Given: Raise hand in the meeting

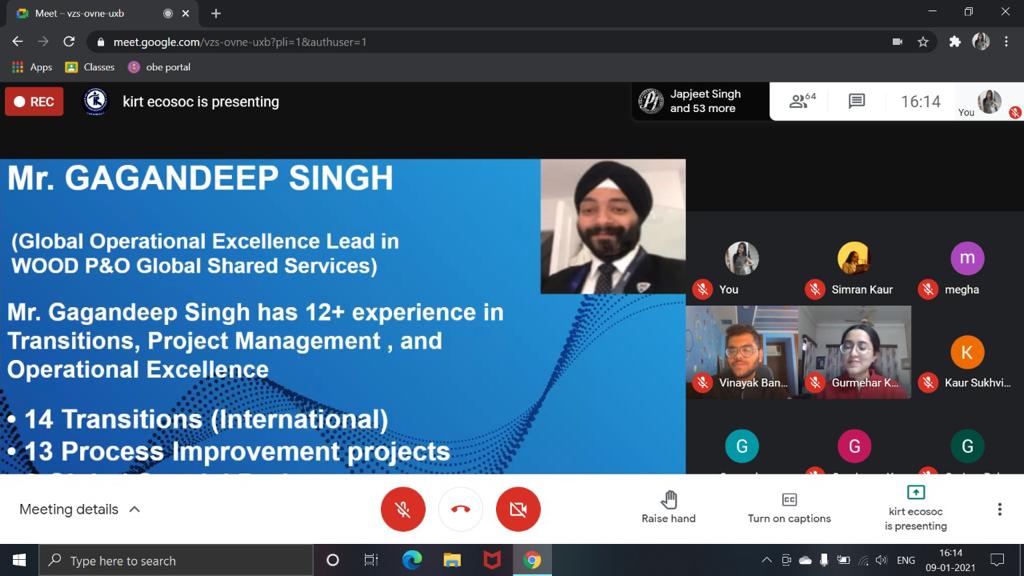Looking at the screenshot, I should (668, 508).
